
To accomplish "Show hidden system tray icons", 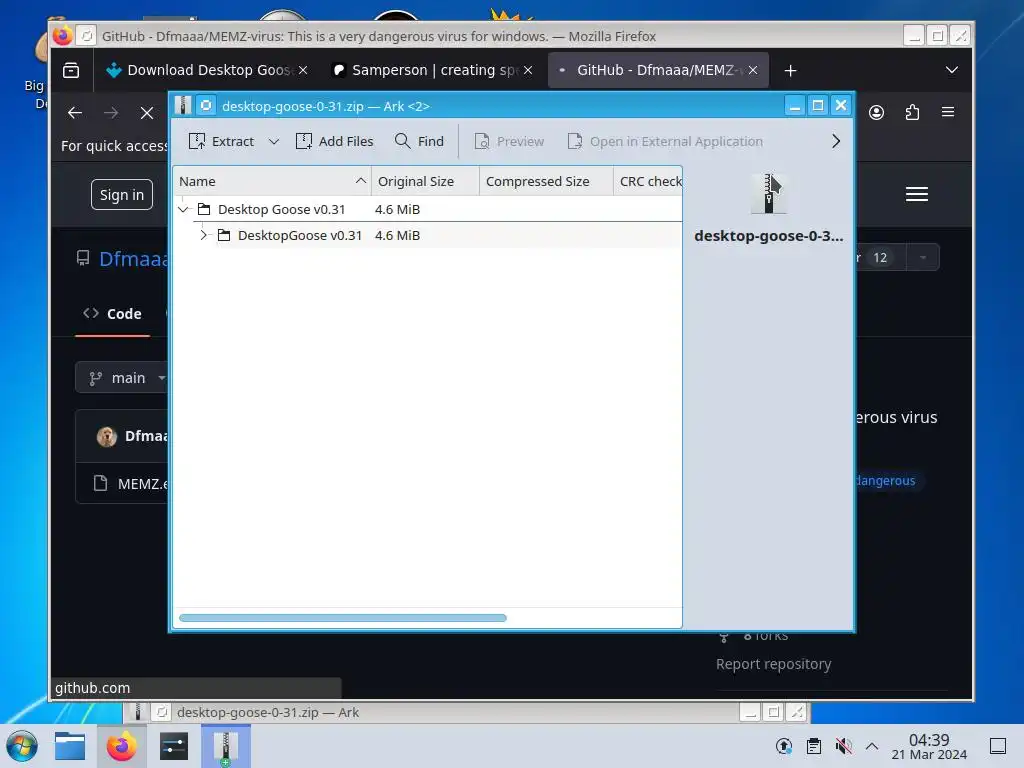I will 872,746.
